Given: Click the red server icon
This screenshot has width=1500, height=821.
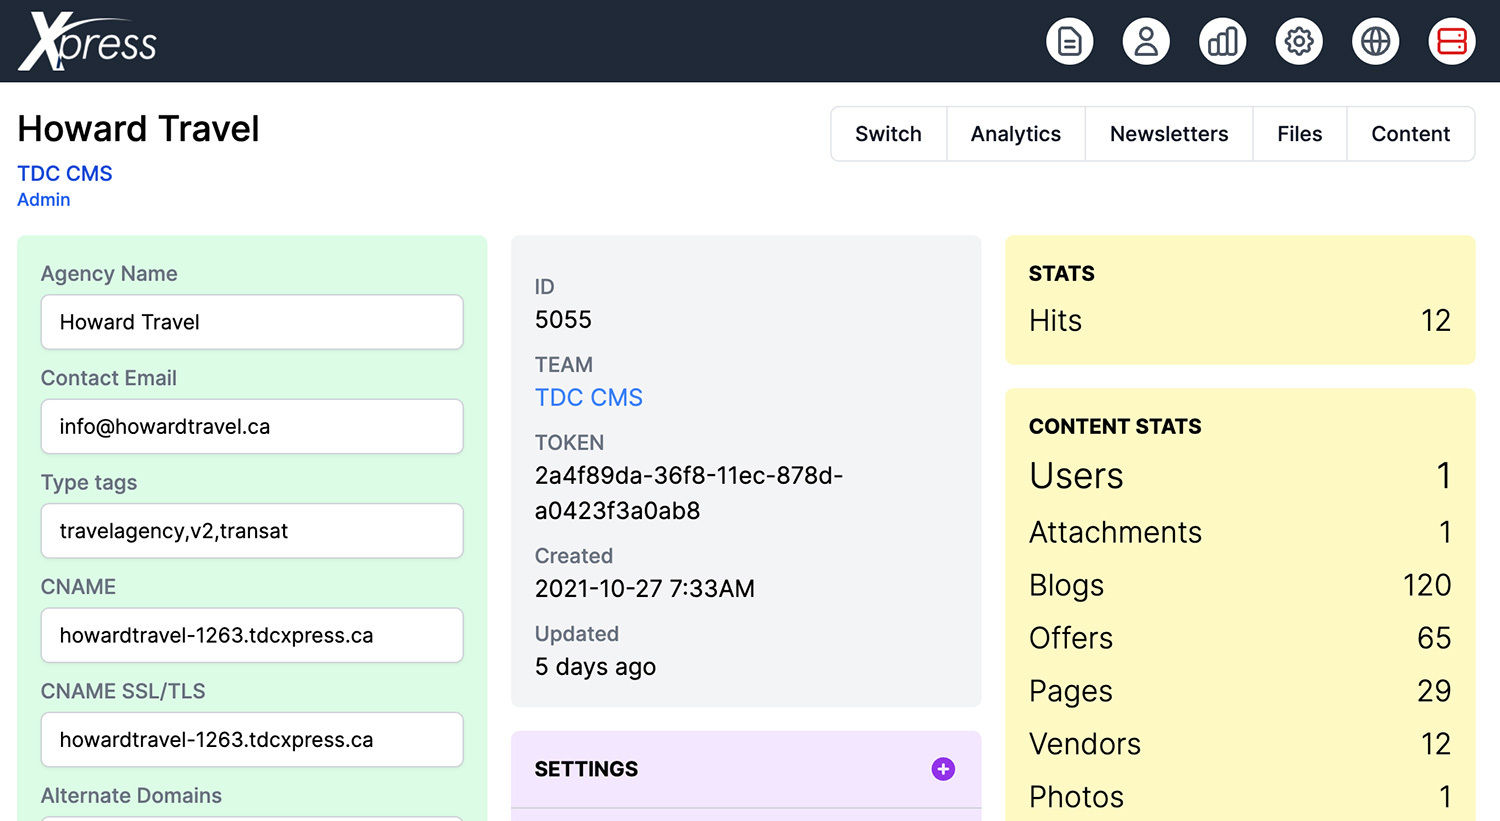Looking at the screenshot, I should click(1451, 42).
